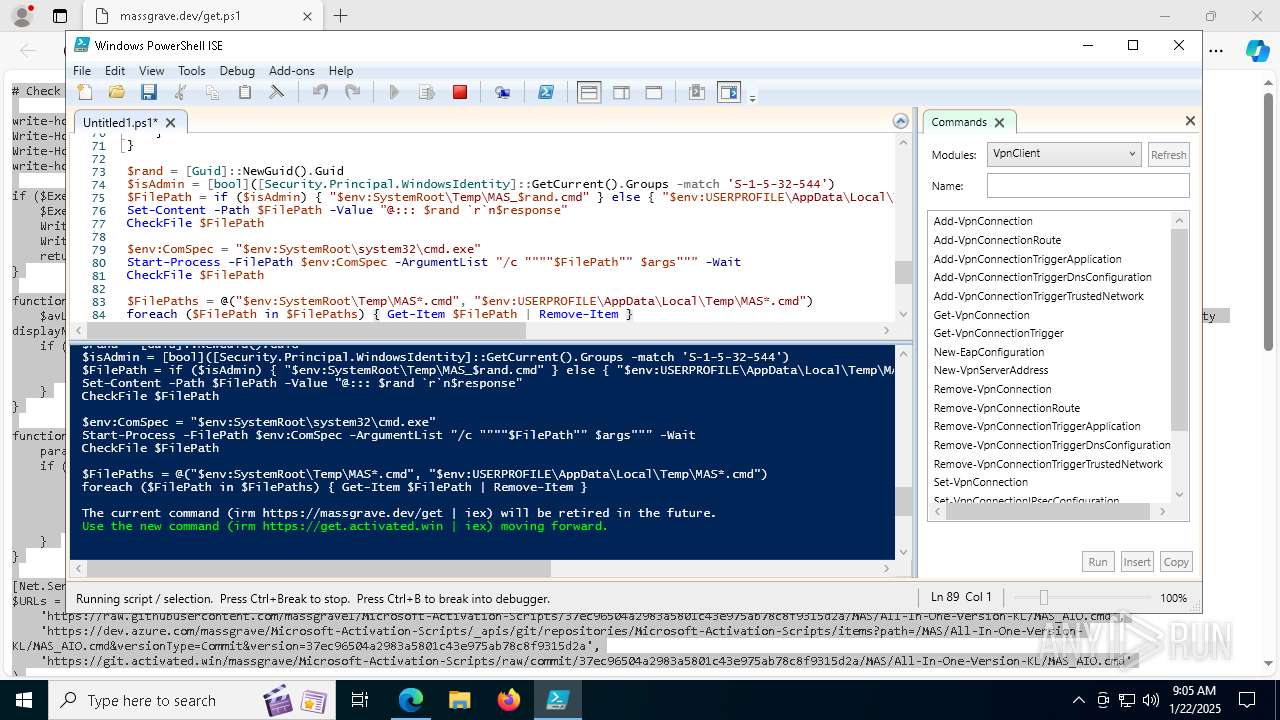Click the New script icon
The width and height of the screenshot is (1280, 720).
pyautogui.click(x=85, y=92)
